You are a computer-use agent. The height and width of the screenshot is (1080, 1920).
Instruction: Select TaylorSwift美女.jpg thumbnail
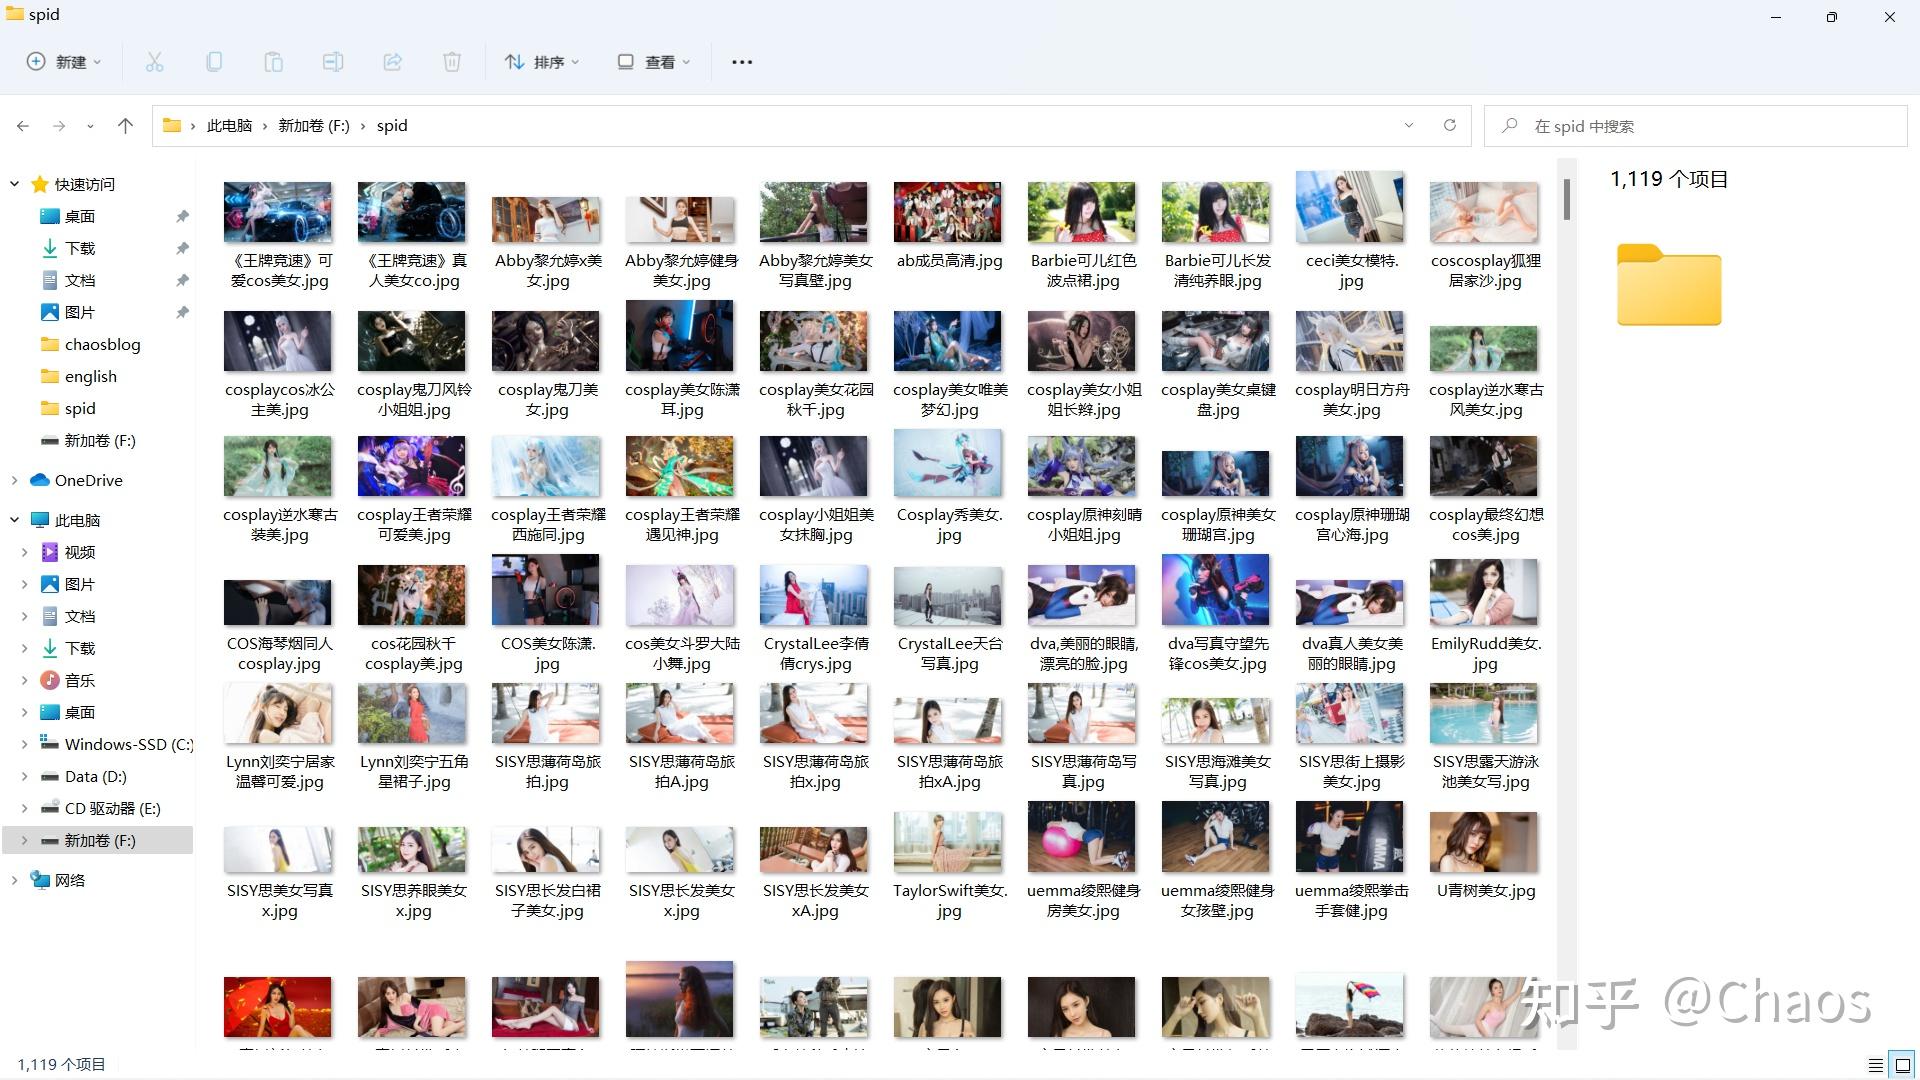(x=948, y=843)
